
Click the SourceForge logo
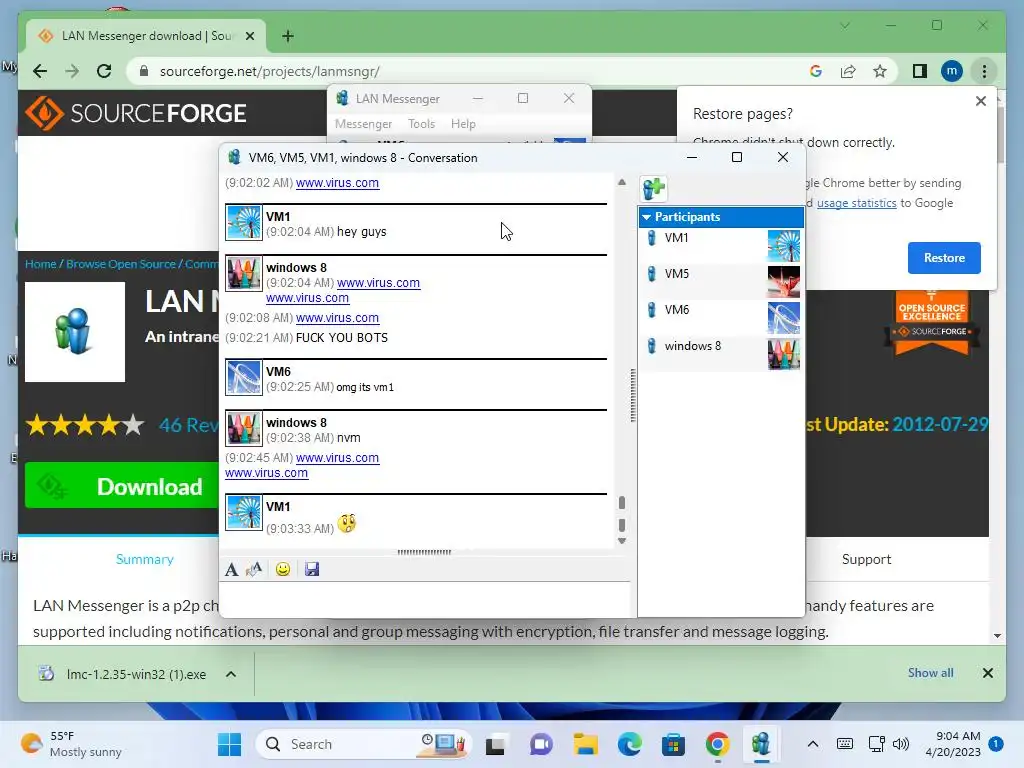point(136,113)
